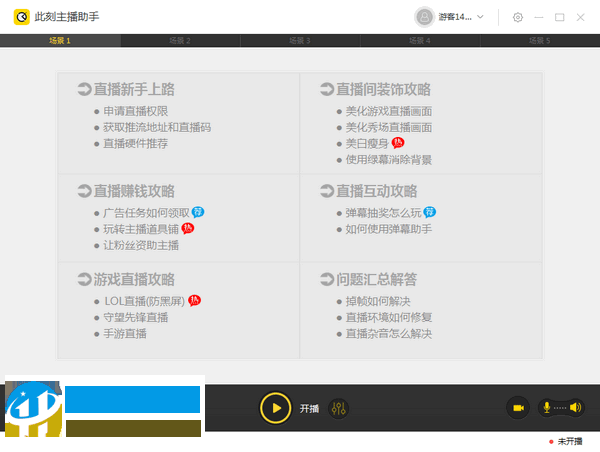Switch to the 场景 3 tab
This screenshot has width=600, height=452.
tap(300, 41)
